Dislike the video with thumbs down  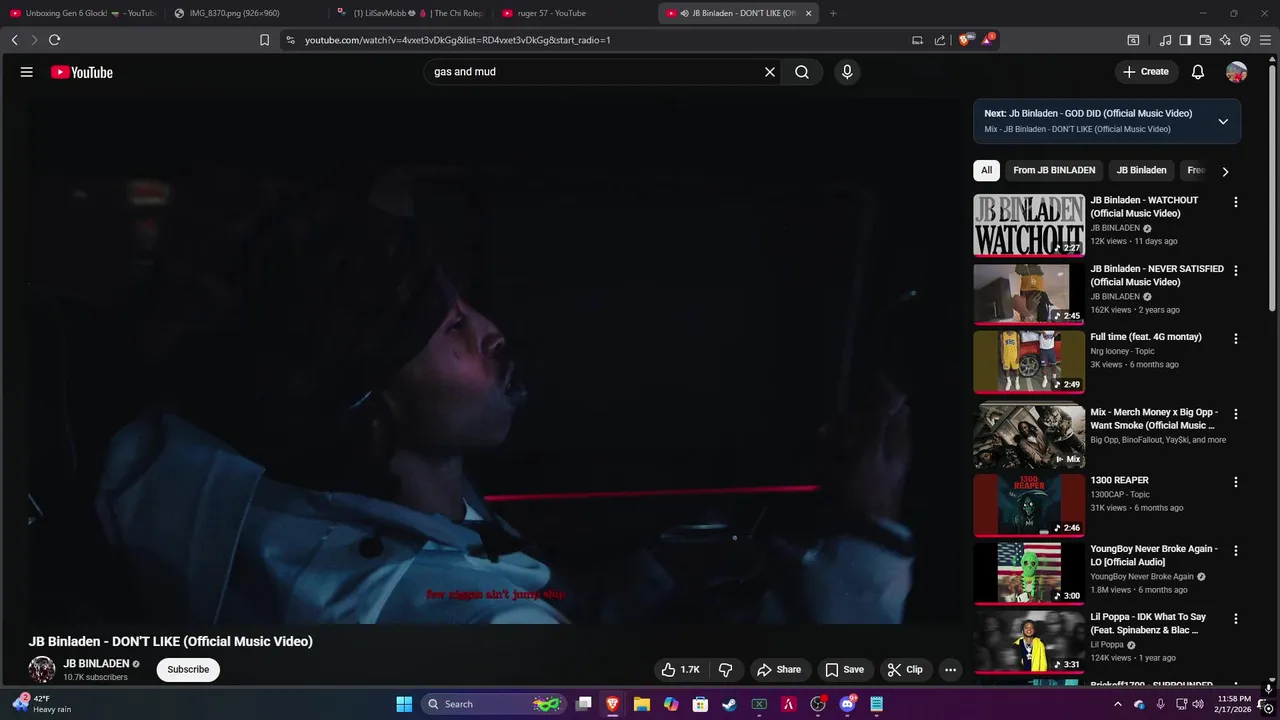(726, 670)
